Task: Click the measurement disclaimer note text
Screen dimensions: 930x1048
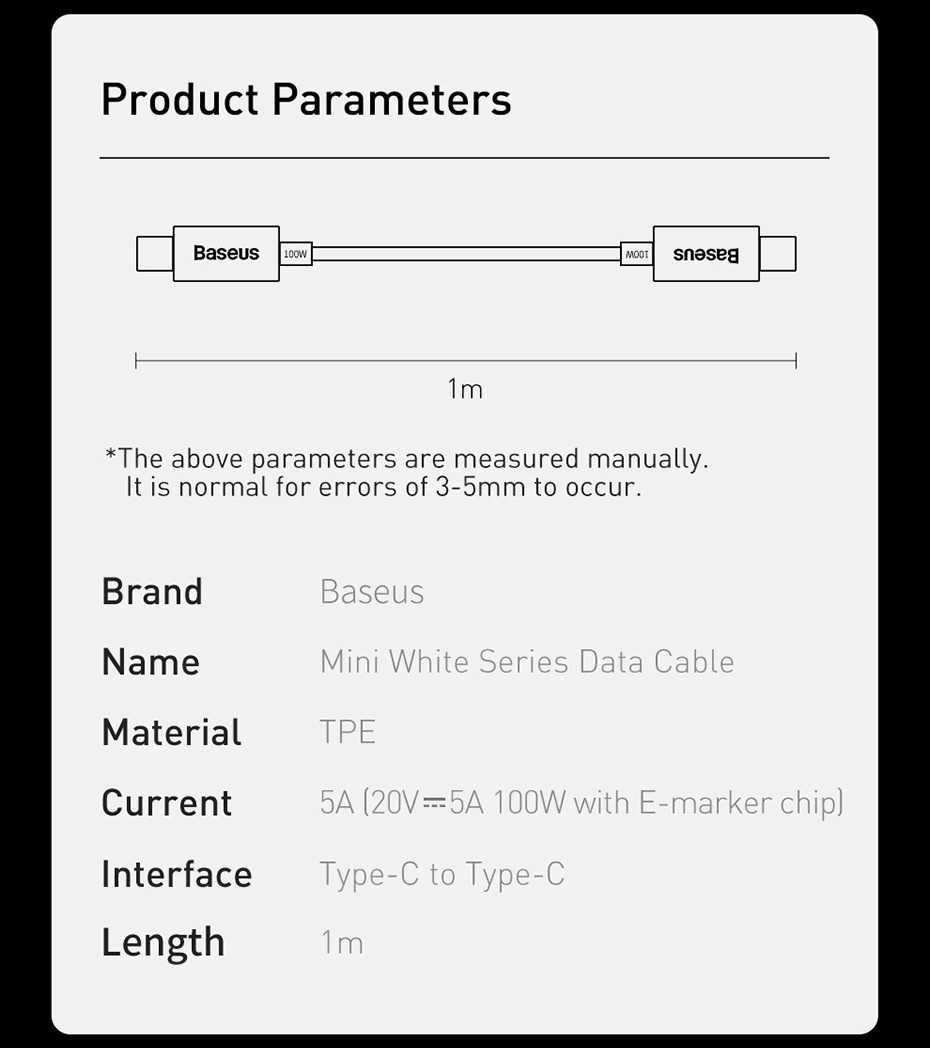Action: 406,473
